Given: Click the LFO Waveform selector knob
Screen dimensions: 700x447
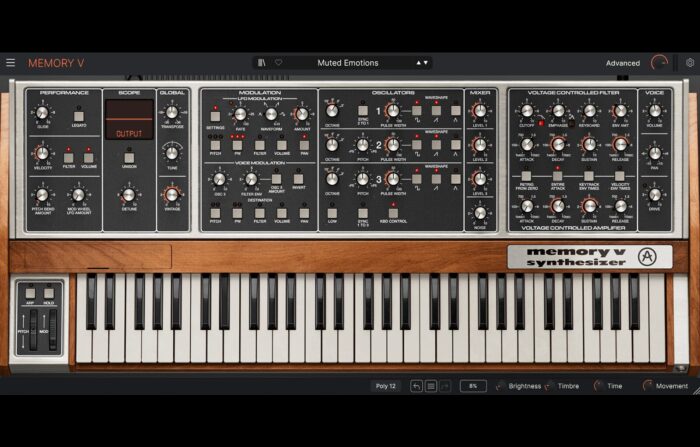Looking at the screenshot, I should pos(271,114).
